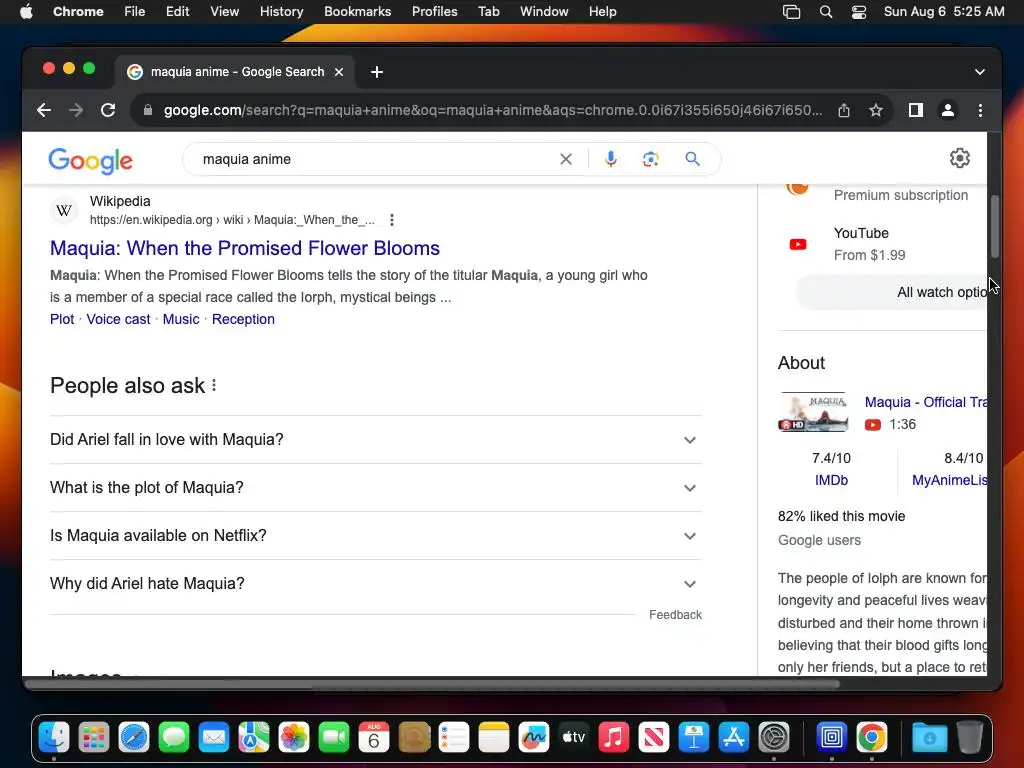Open Chrome three-dot menu

coord(980,110)
